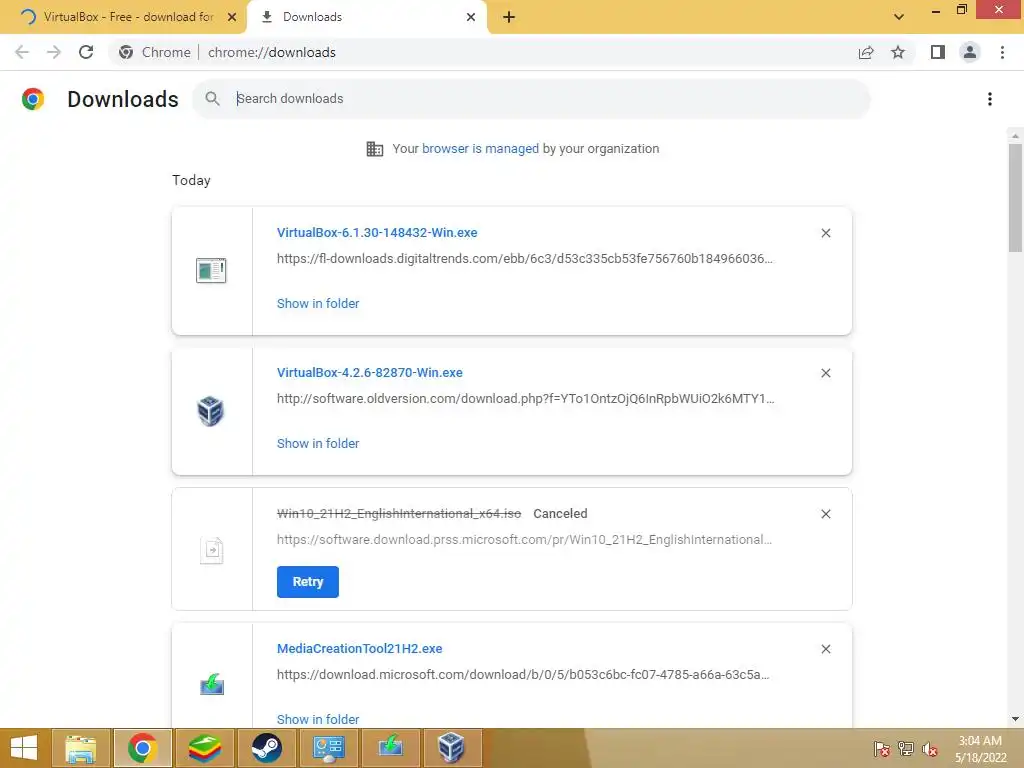The image size is (1024, 768).
Task: Close the Downloads tab
Action: point(471,17)
